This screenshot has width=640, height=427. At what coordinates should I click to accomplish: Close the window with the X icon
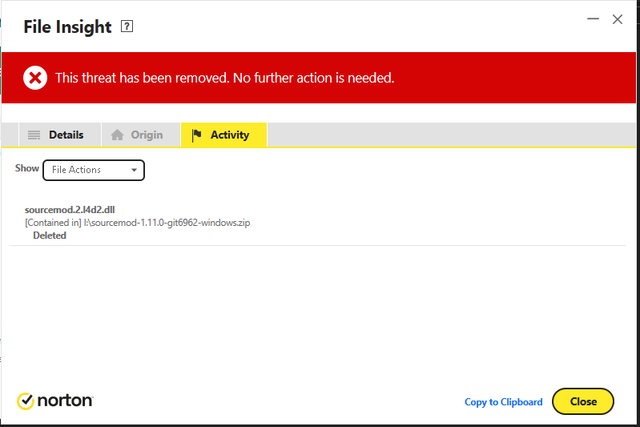click(x=617, y=19)
